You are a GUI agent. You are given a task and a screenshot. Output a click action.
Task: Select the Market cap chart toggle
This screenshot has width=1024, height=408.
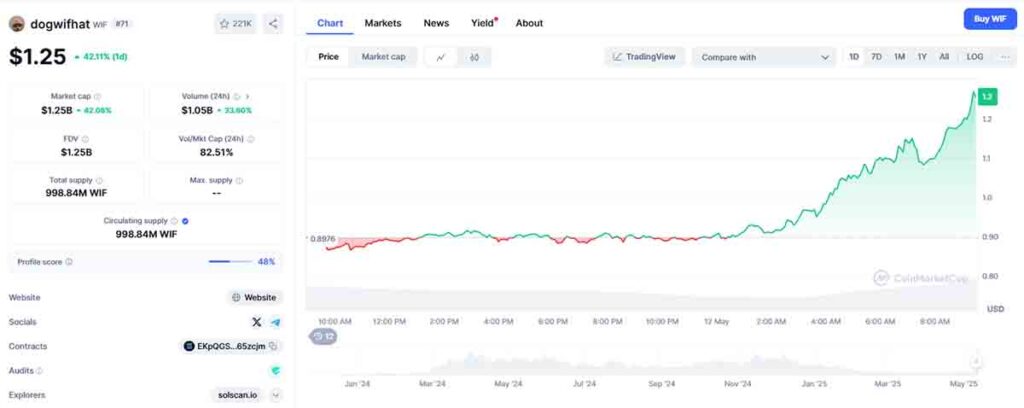383,57
